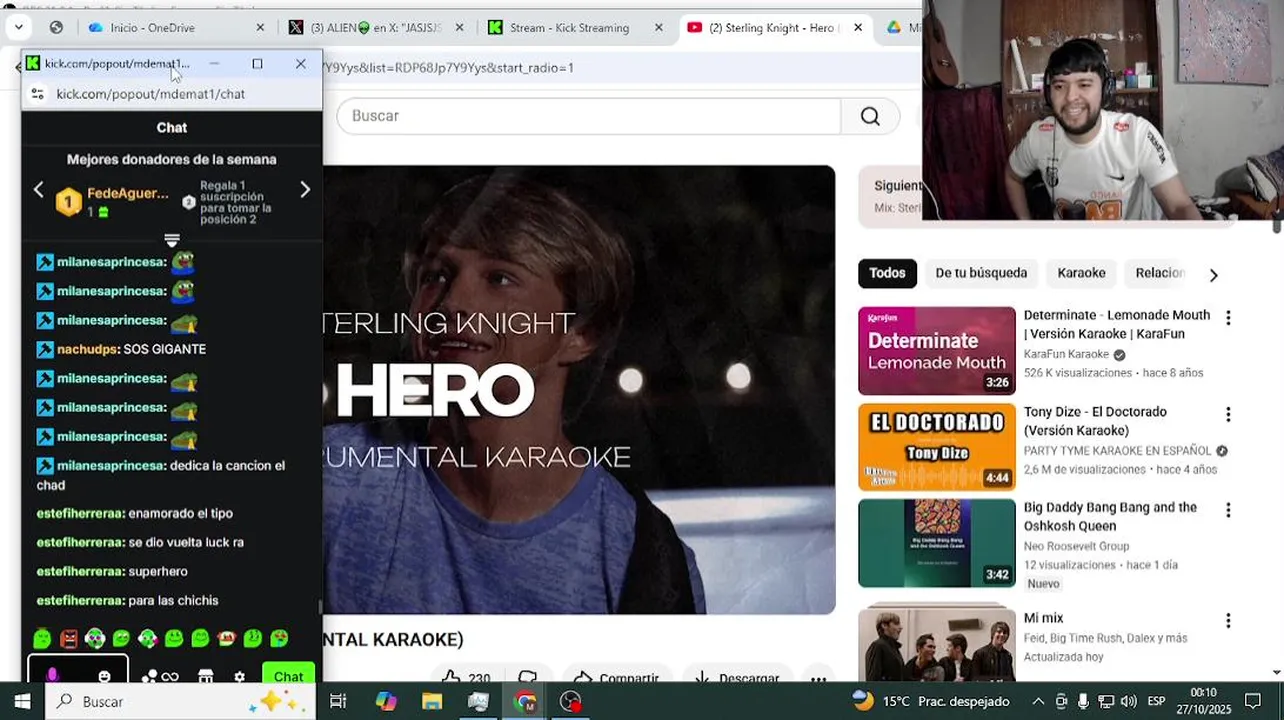Open the 'Mi mix' playlist title

1043,618
